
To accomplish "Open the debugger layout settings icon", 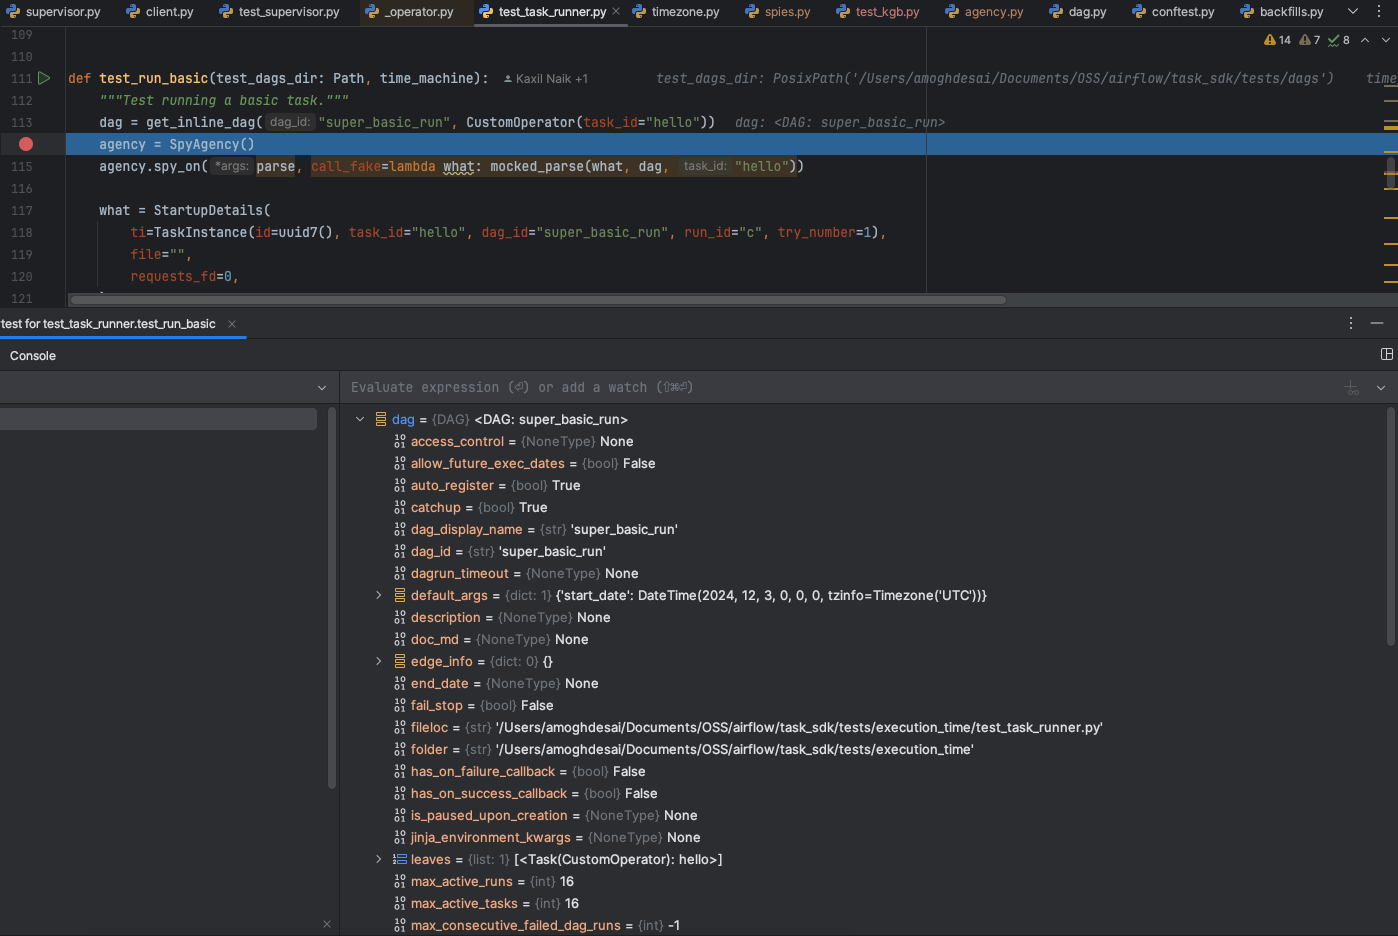I will [1387, 354].
